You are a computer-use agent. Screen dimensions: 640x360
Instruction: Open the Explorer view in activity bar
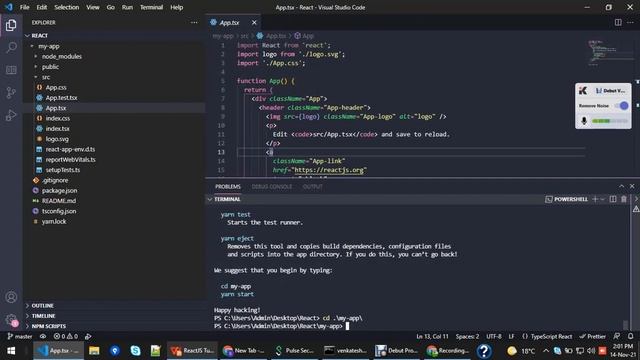(11, 25)
